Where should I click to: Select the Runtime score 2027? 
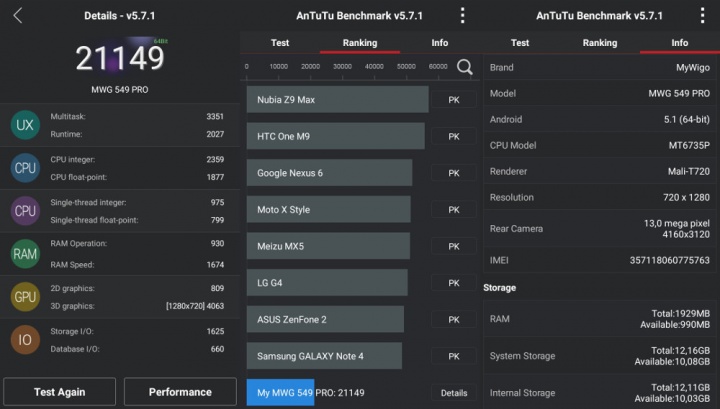[215, 134]
